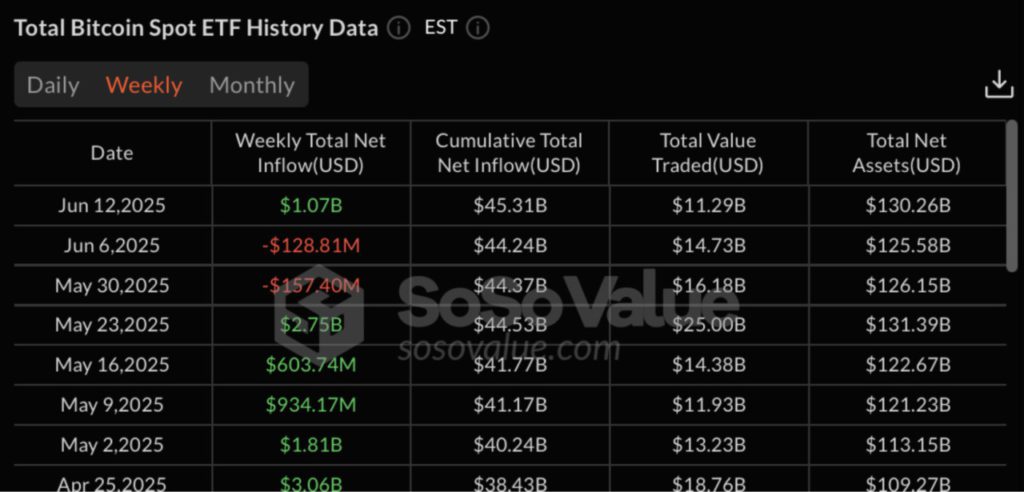1024x492 pixels.
Task: Click Cumulative Total Net Inflow header
Action: click(509, 153)
